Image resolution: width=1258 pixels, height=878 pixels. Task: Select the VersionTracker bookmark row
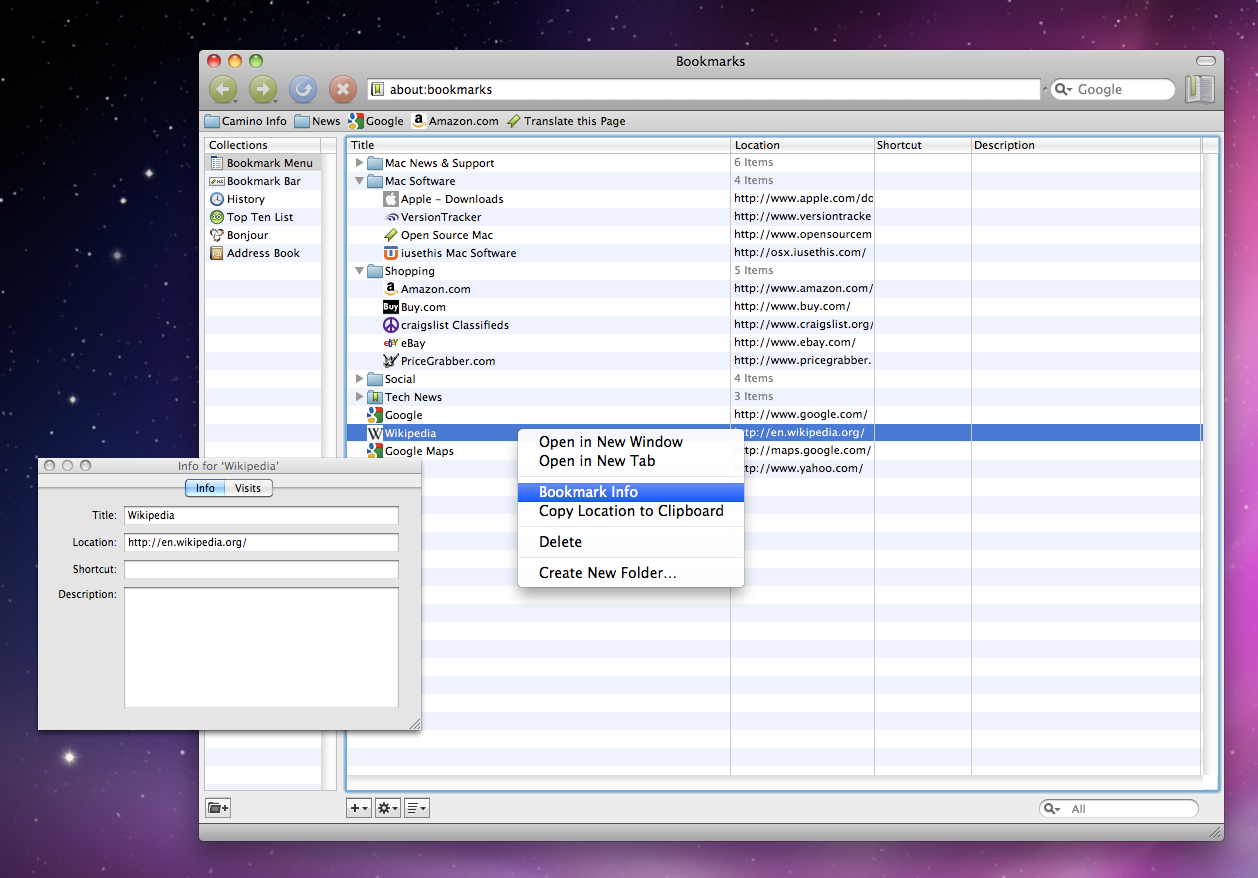tap(774, 217)
